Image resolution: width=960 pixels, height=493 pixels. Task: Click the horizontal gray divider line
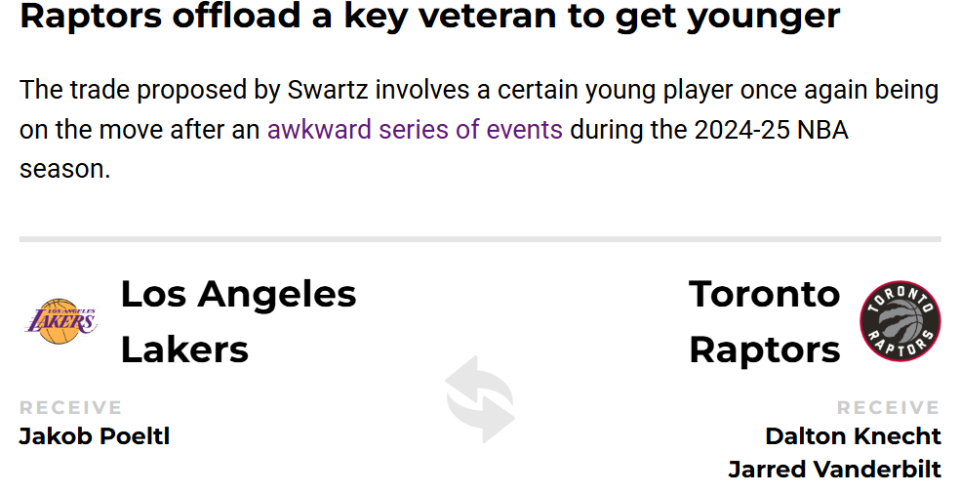point(480,239)
